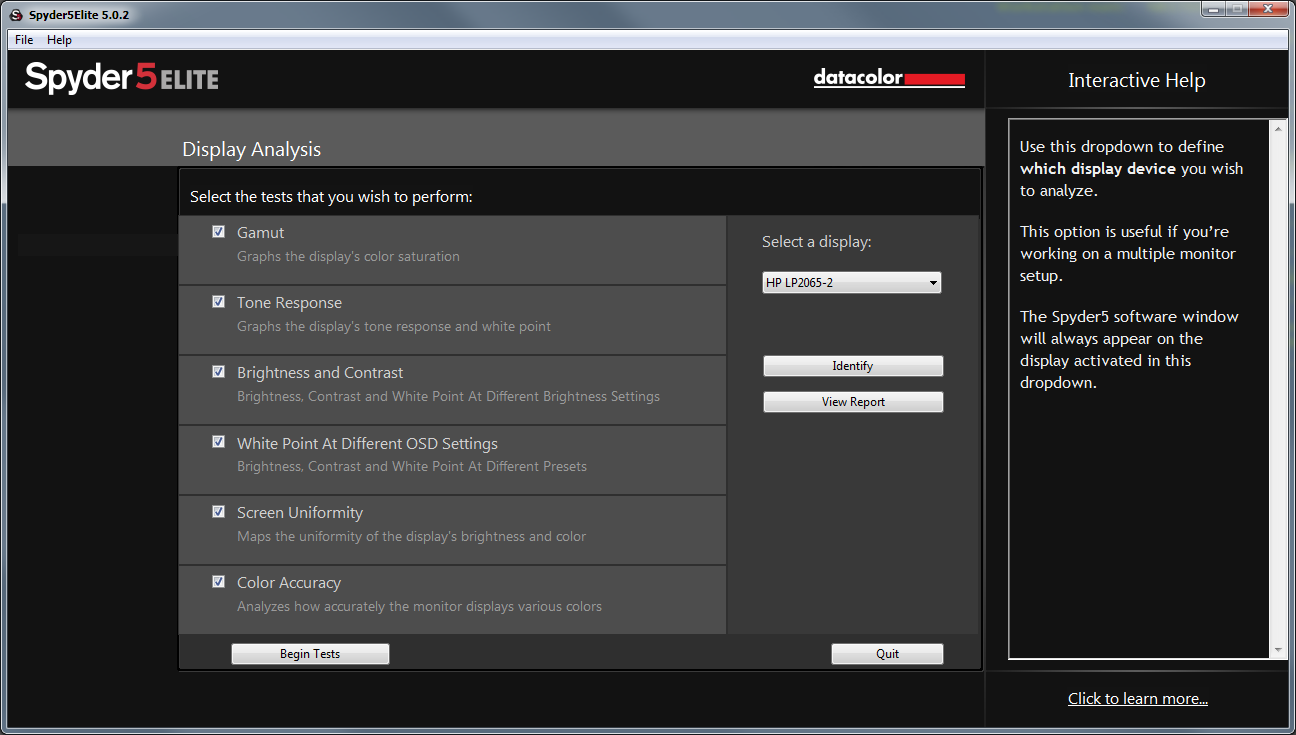This screenshot has height=735, width=1296.
Task: Click the Color Accuracy label
Action: pyautogui.click(x=289, y=583)
